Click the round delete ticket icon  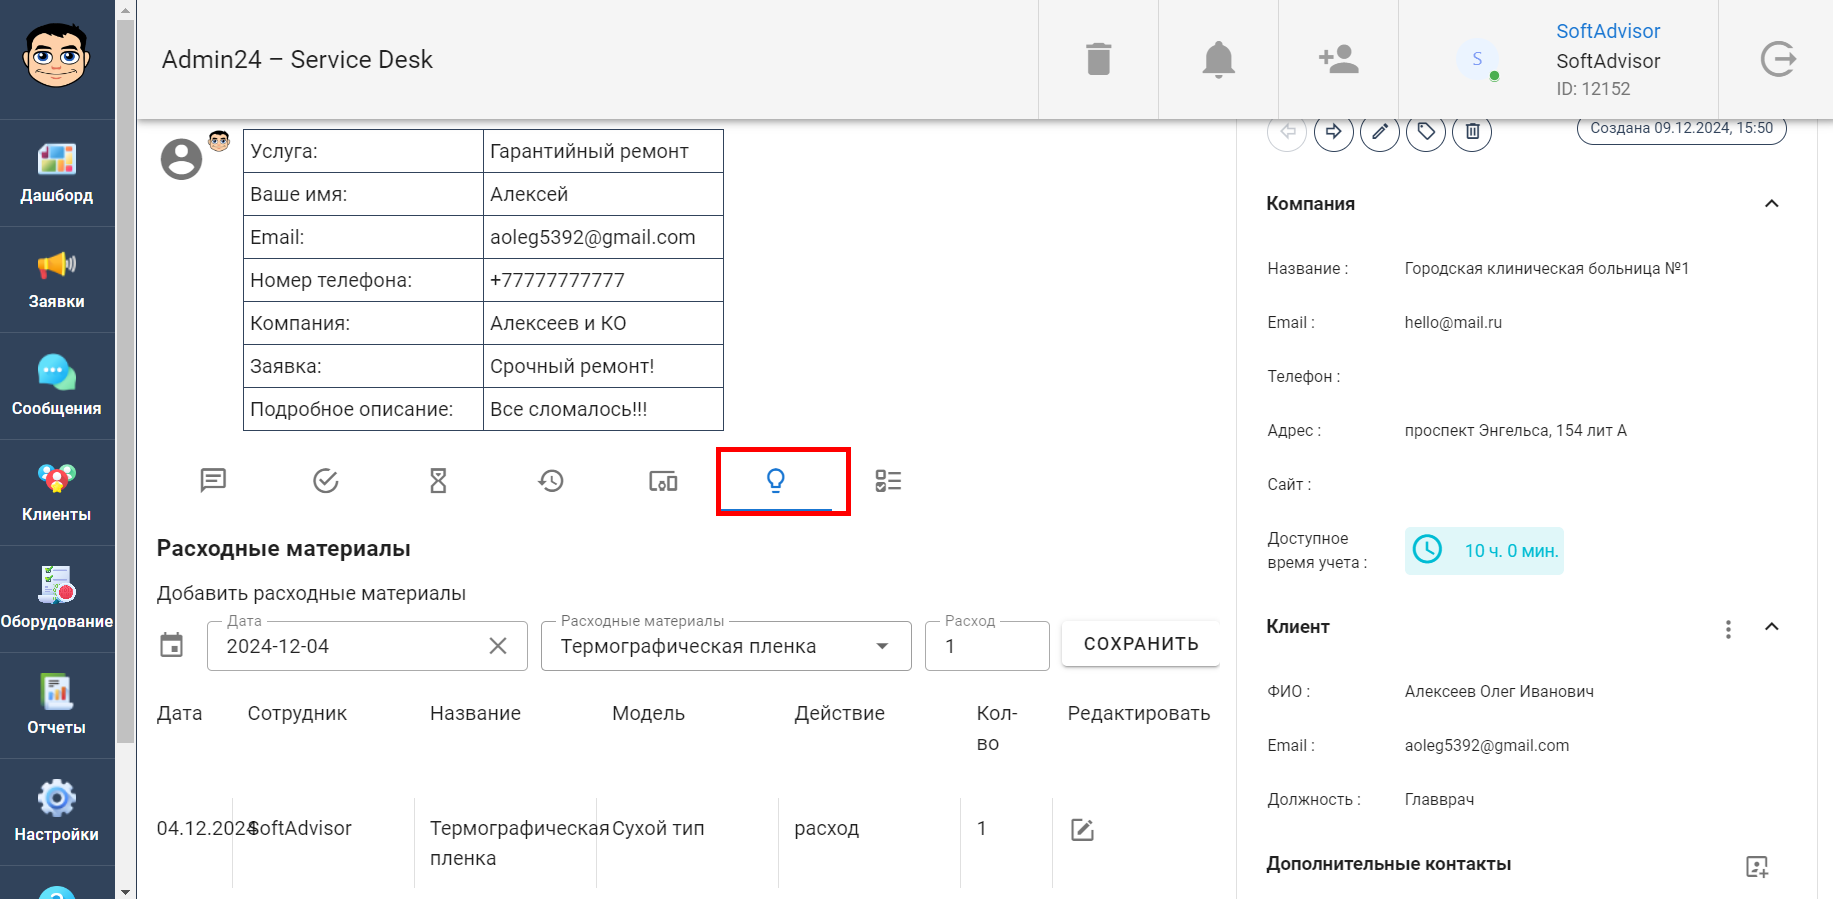(1472, 131)
